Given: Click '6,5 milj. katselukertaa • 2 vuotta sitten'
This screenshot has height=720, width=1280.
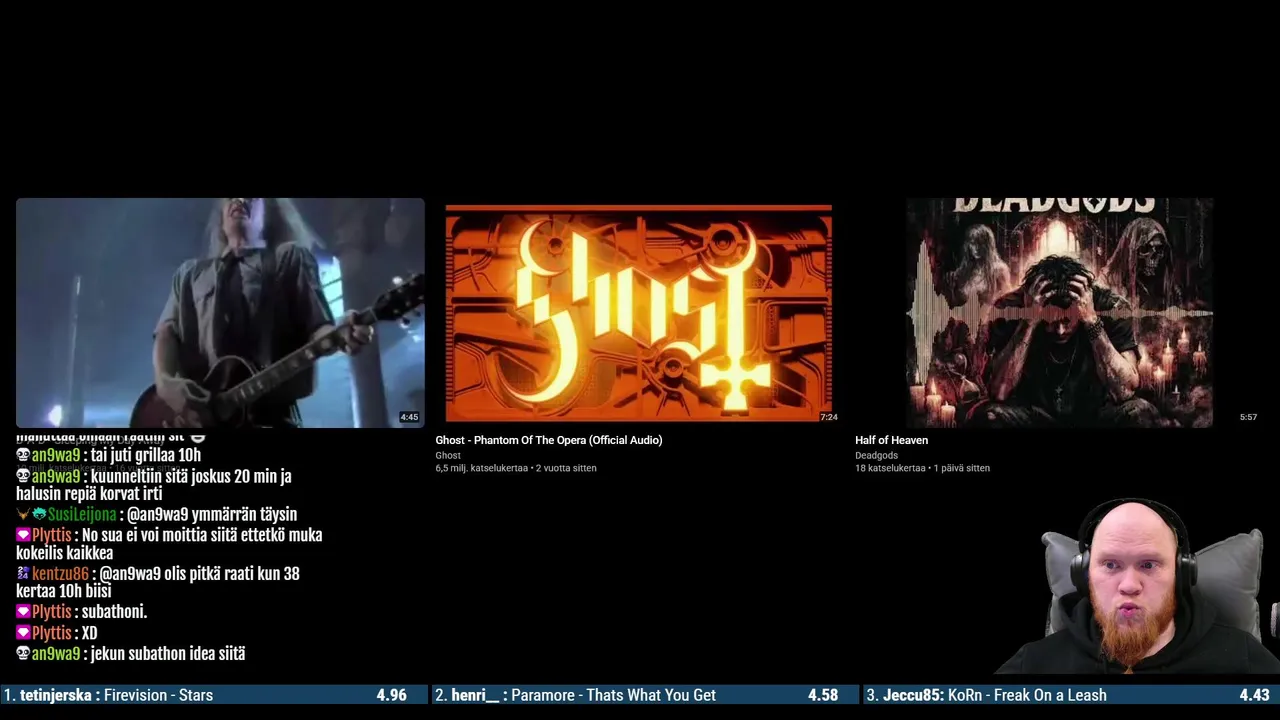Looking at the screenshot, I should click(x=516, y=468).
